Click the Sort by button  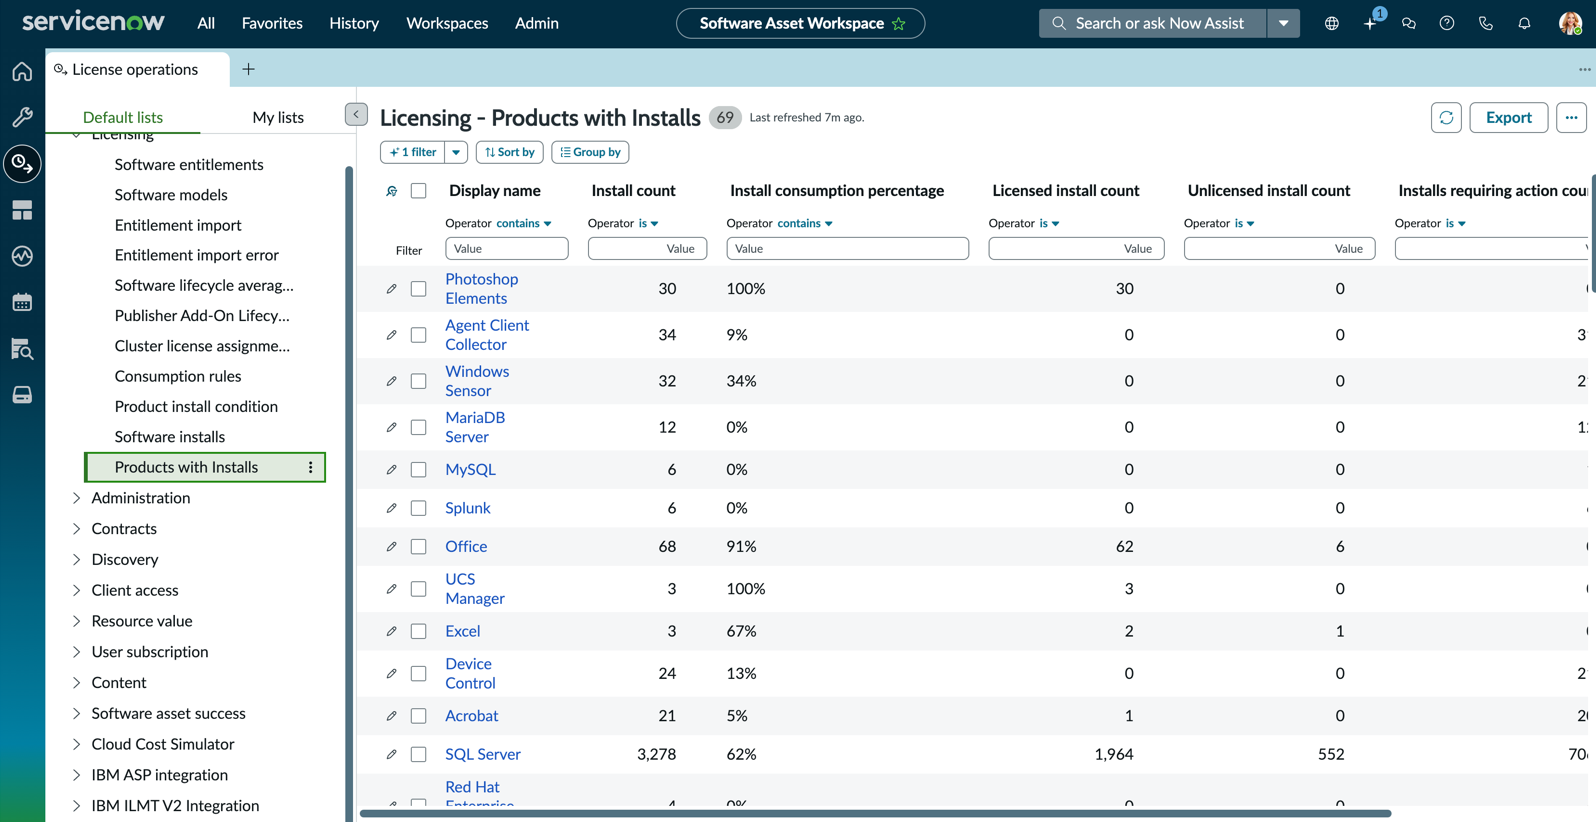coord(510,152)
